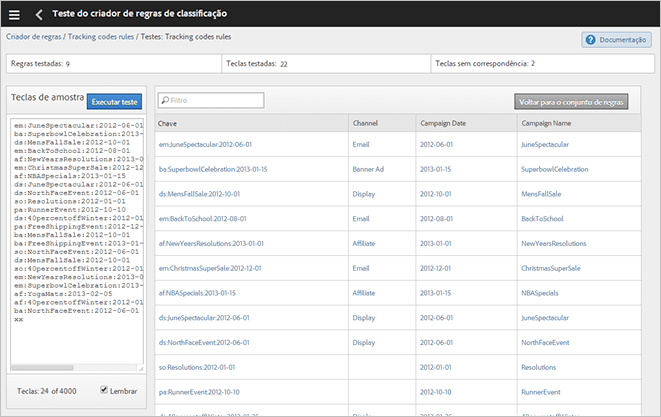Click the horizontal scrollbar in sample keys box
The height and width of the screenshot is (417, 661).
click(x=43, y=368)
